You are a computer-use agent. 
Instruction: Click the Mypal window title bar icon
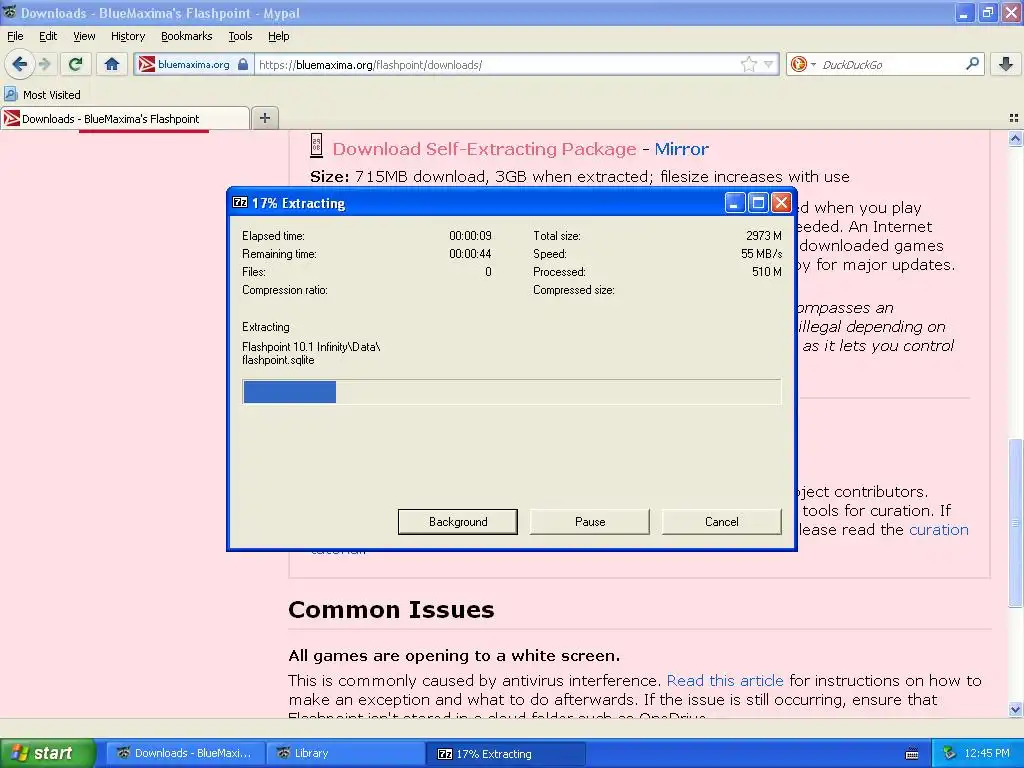click(x=9, y=12)
